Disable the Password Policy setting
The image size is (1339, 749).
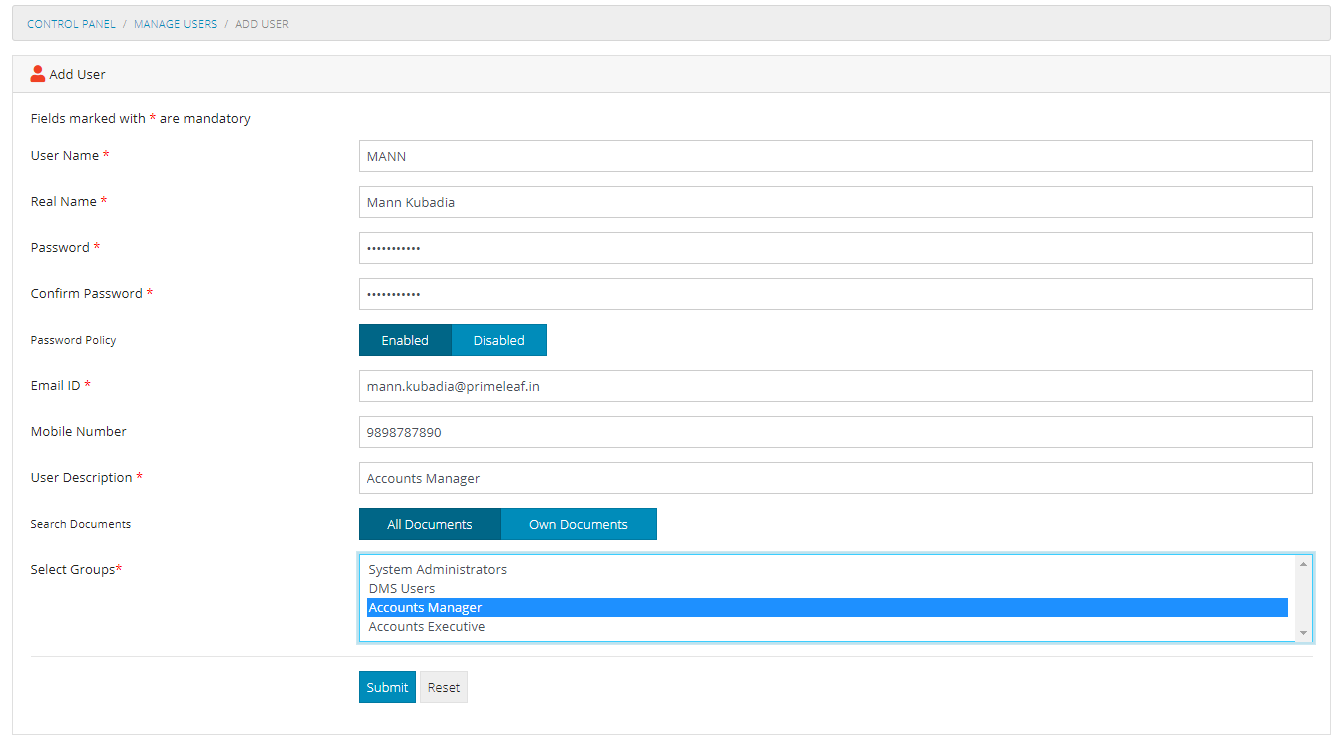(x=499, y=340)
